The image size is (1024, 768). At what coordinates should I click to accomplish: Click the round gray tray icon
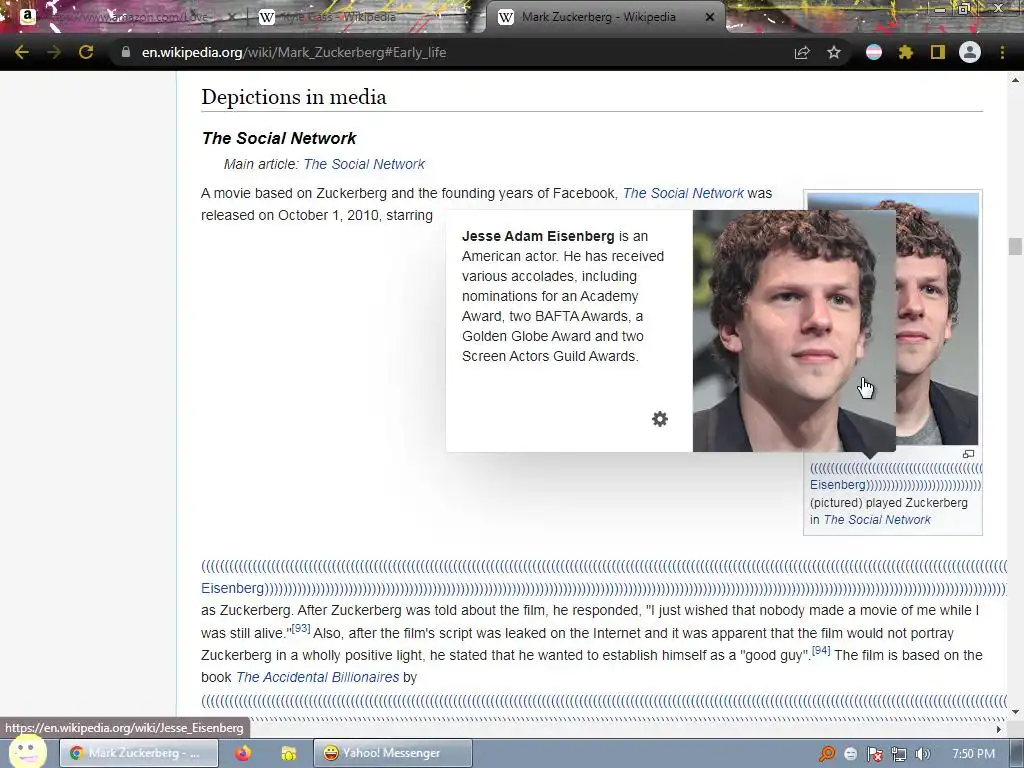(x=850, y=754)
